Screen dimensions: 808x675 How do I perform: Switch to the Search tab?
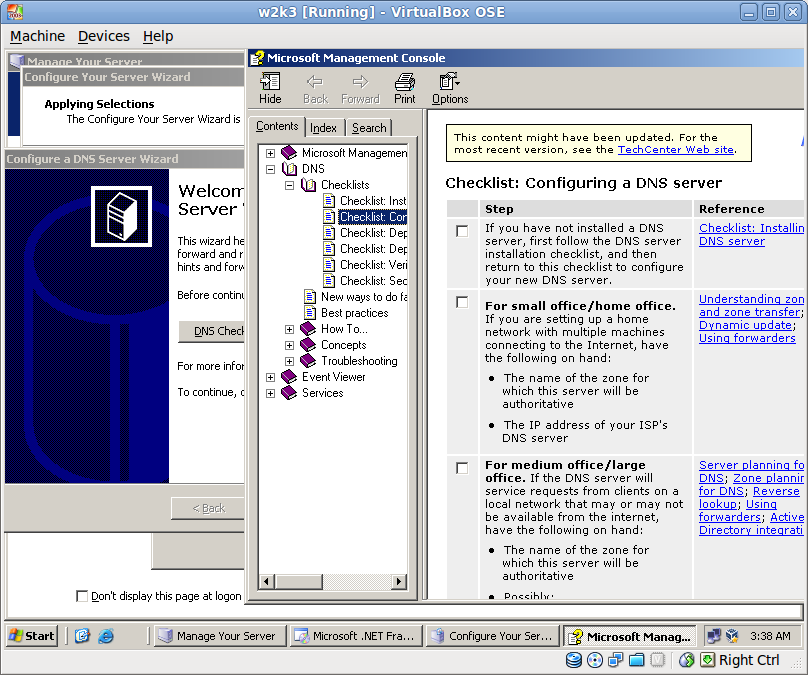[369, 128]
